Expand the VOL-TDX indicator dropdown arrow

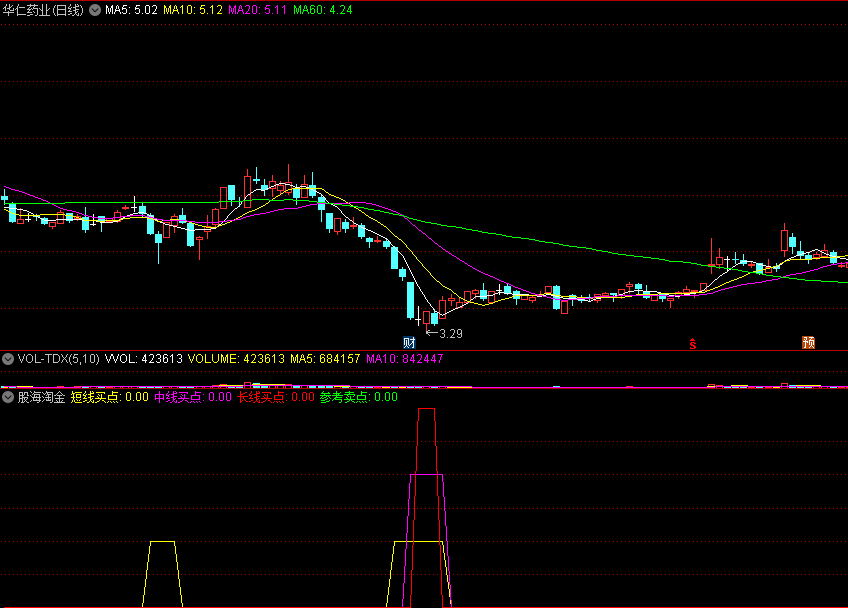point(8,359)
